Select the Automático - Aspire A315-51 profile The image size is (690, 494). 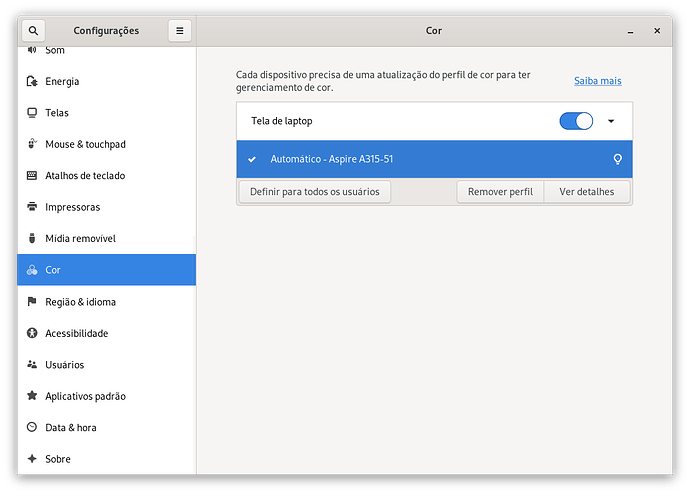tap(434, 159)
